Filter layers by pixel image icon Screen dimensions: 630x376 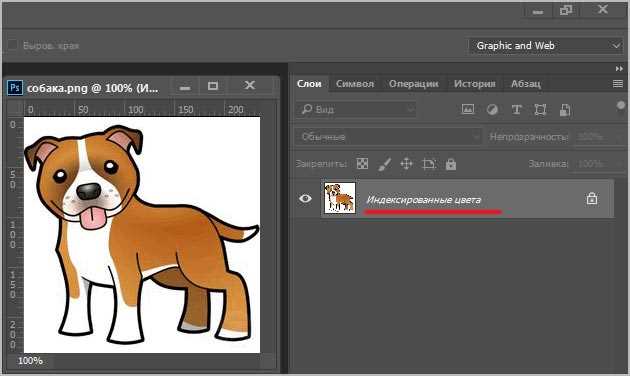[468, 109]
